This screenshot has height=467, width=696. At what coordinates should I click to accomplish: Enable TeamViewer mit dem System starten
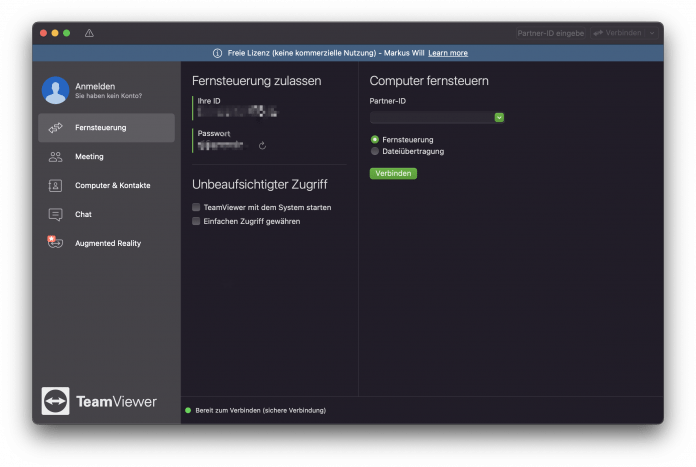click(196, 207)
